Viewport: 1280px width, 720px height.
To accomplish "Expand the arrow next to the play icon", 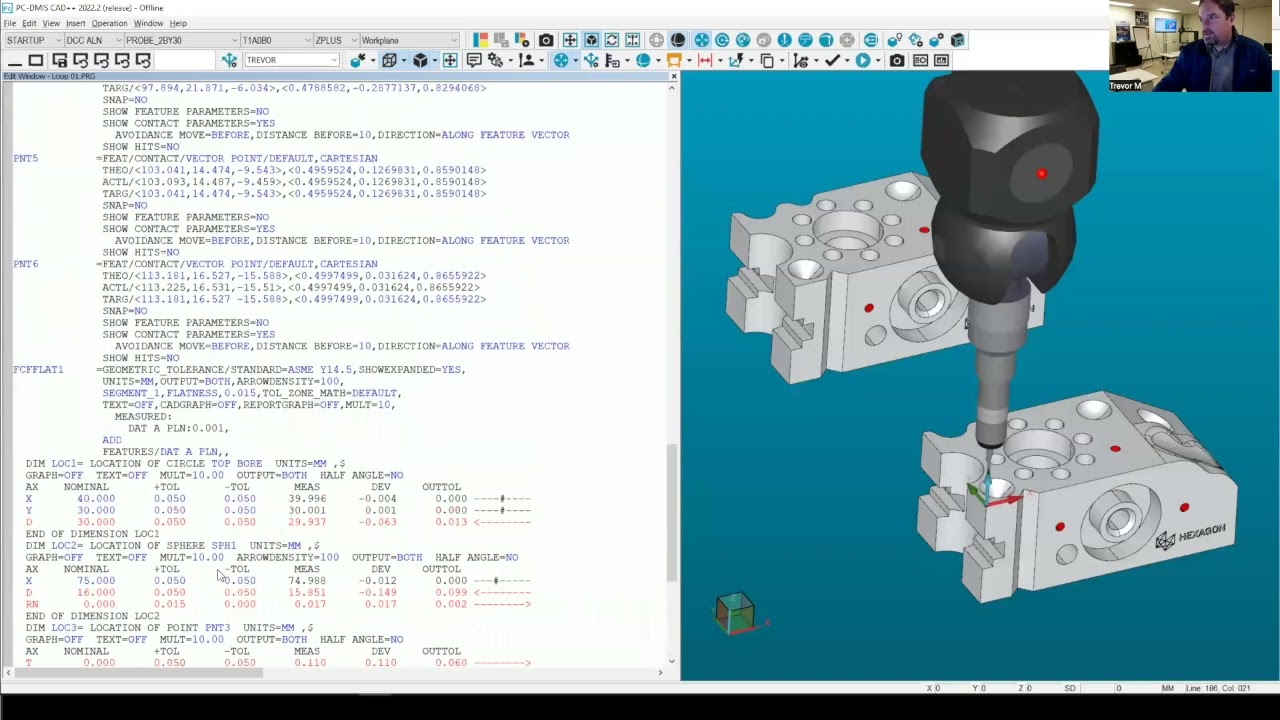I will click(879, 60).
